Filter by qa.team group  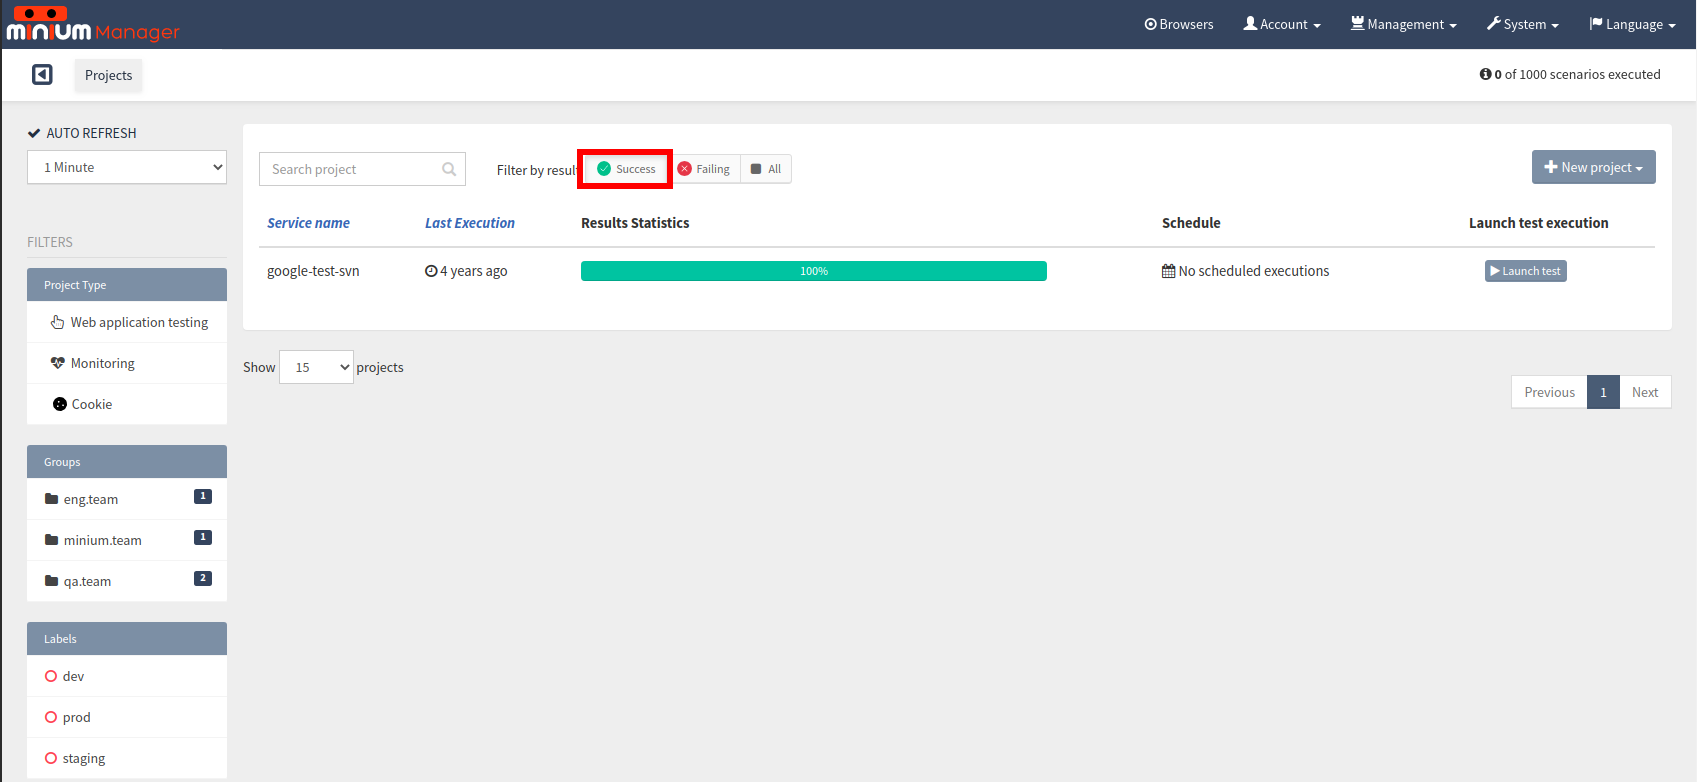(127, 581)
